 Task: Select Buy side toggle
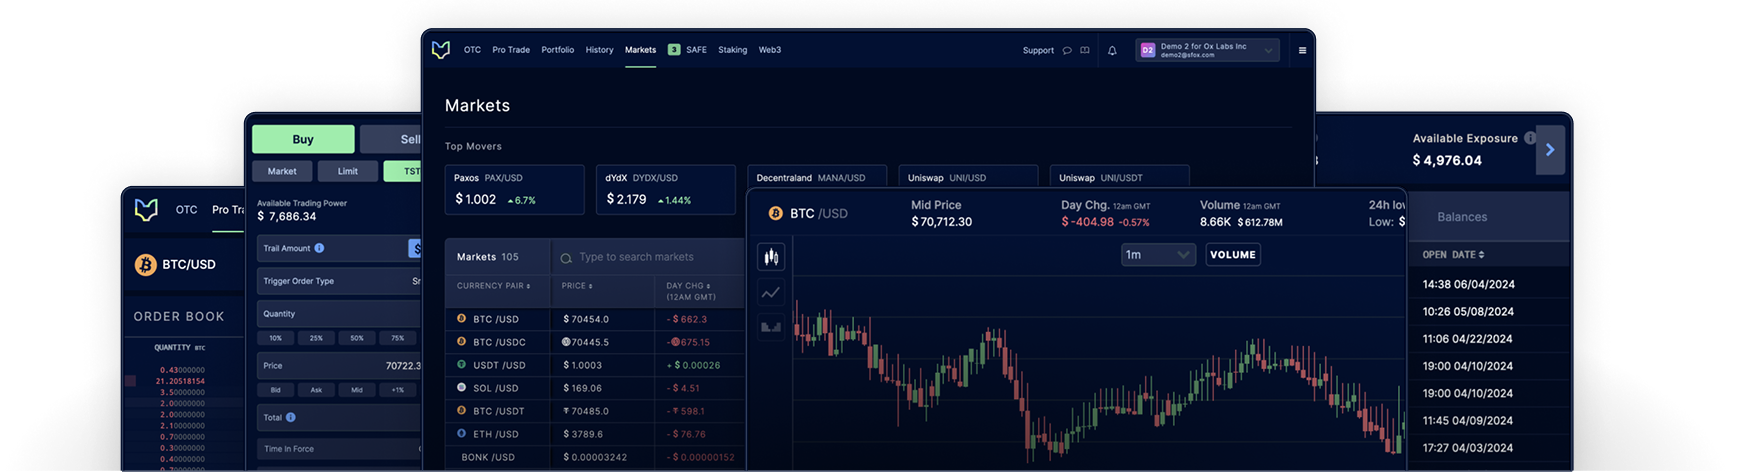(x=303, y=139)
